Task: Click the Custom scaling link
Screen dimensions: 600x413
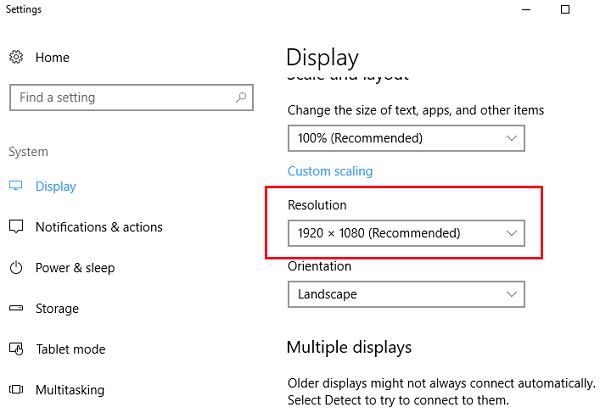Action: coord(330,171)
